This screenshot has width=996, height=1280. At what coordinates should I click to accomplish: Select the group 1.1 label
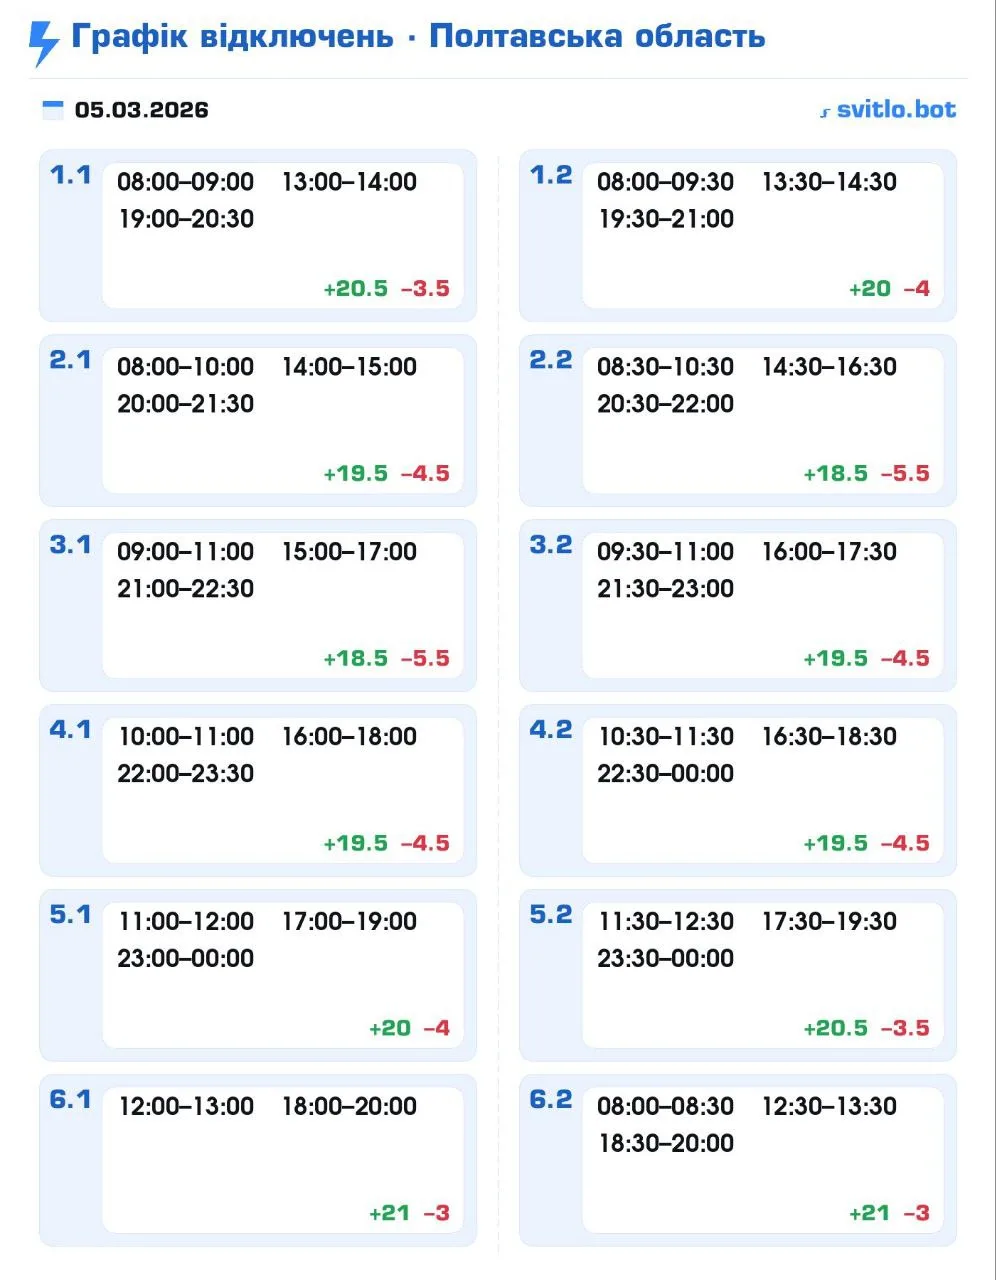(x=70, y=175)
